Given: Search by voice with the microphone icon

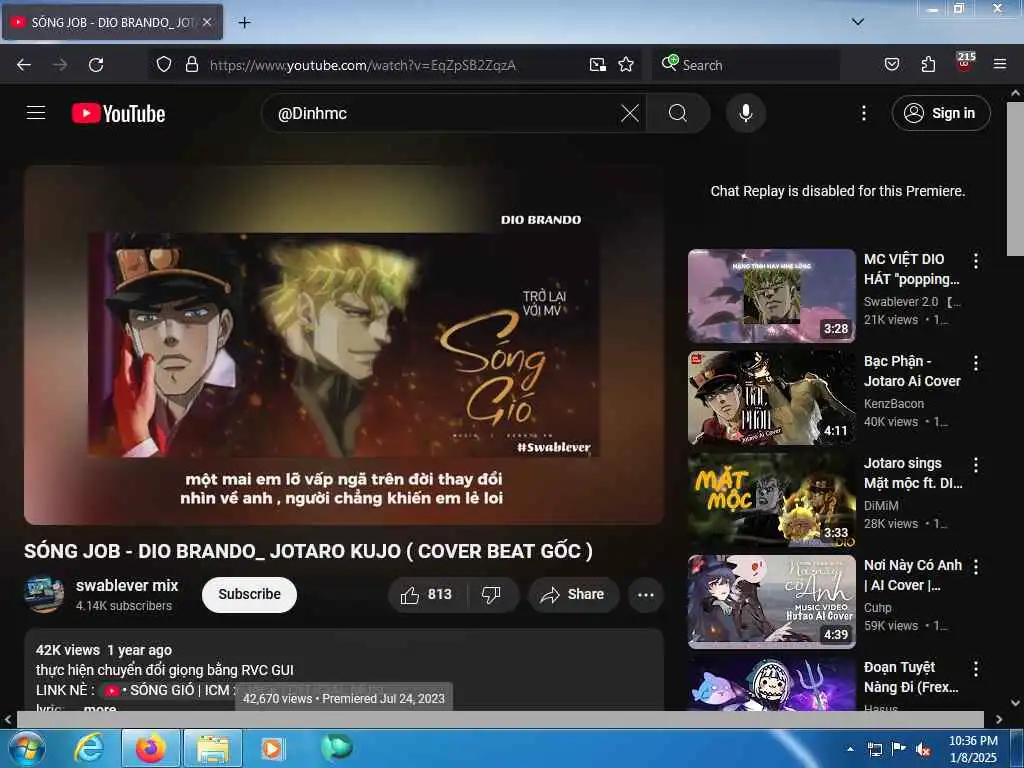Looking at the screenshot, I should point(746,113).
